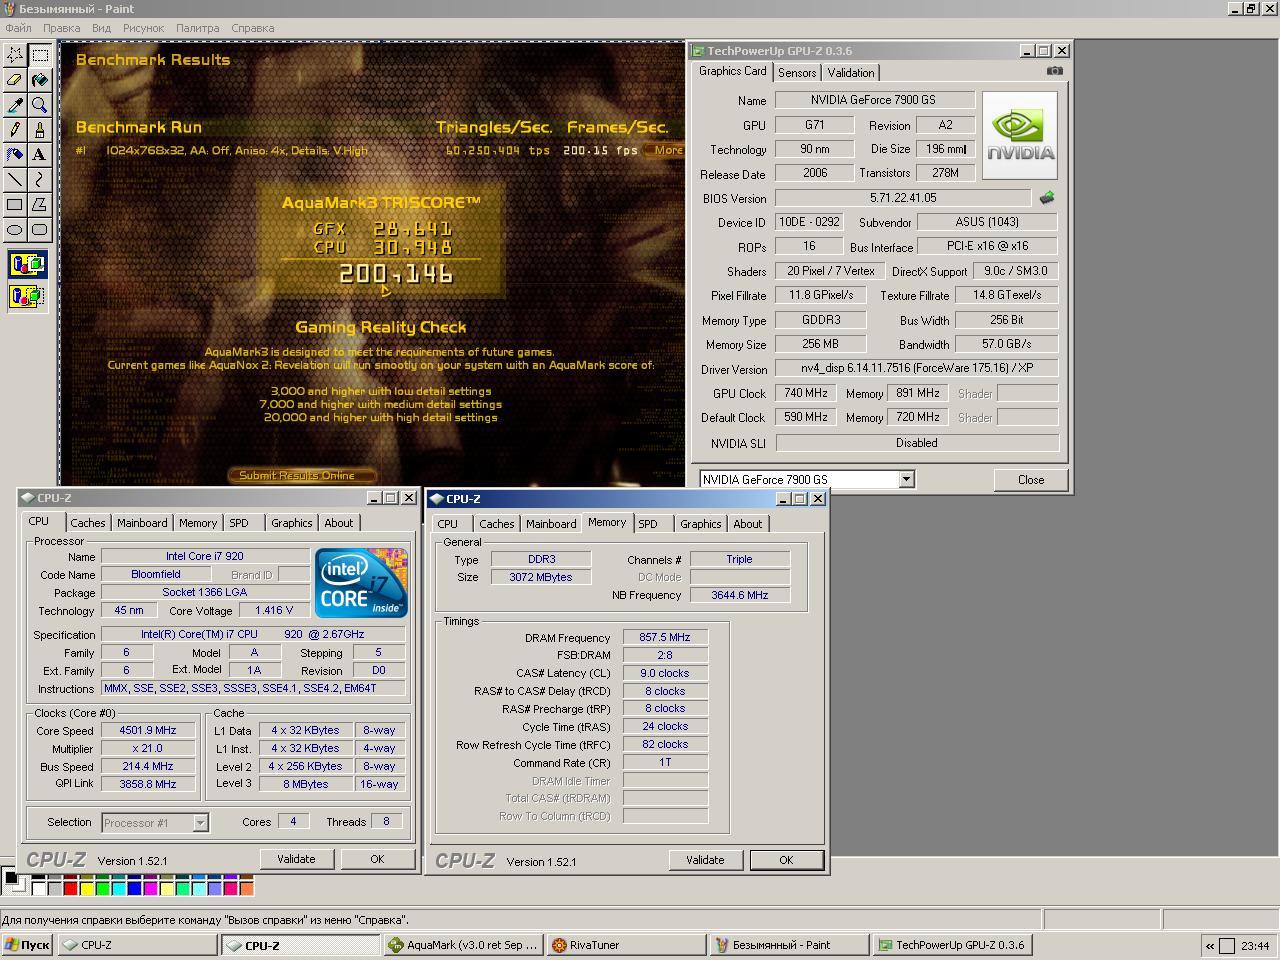
Task: Select the Brush tool in Paint
Action: click(40, 130)
